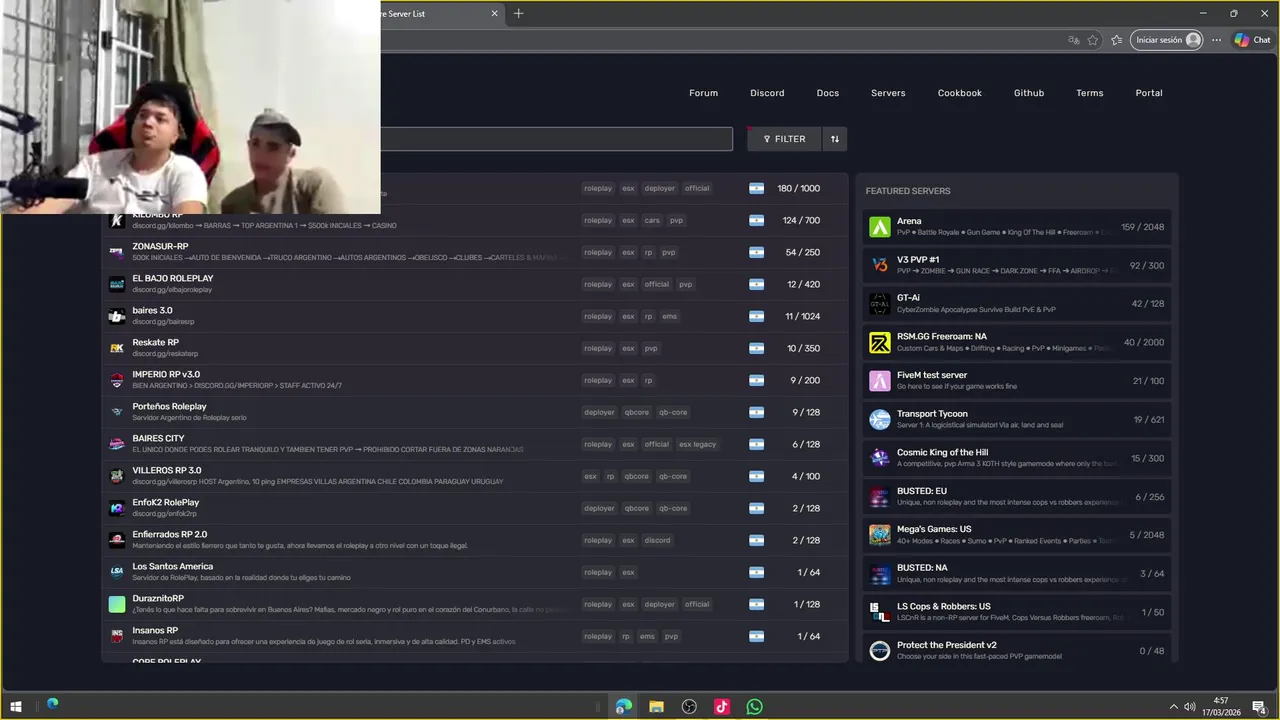Open favorites list icon in toolbar
This screenshot has height=720, width=1280.
(x=1117, y=40)
